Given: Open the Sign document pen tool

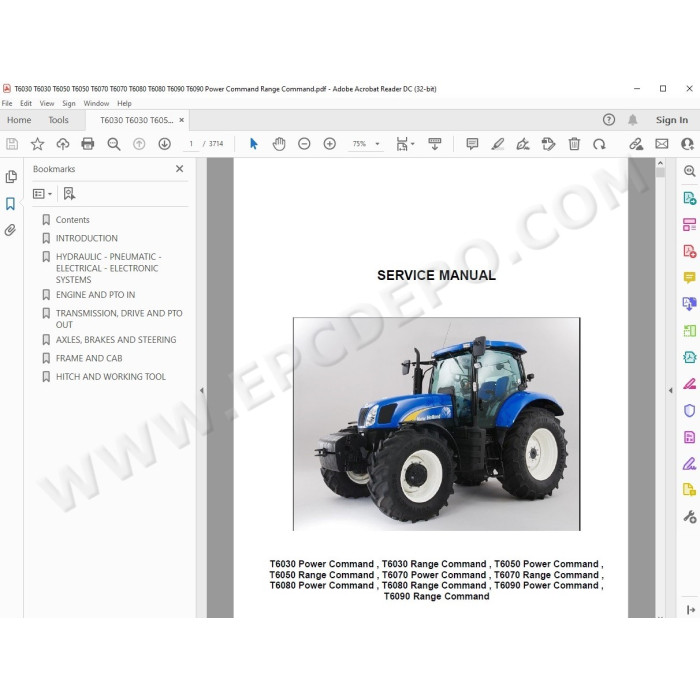Looking at the screenshot, I should (523, 144).
